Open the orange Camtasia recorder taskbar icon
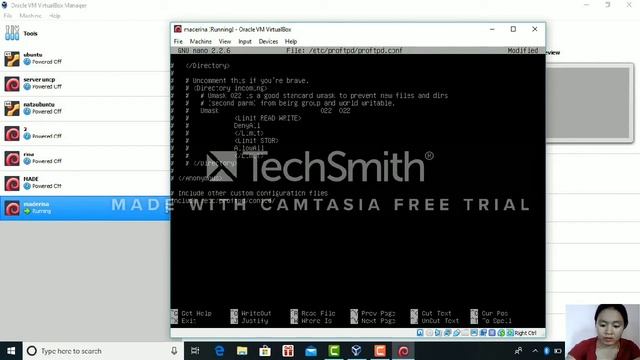This screenshot has height=360, width=640. click(380, 351)
